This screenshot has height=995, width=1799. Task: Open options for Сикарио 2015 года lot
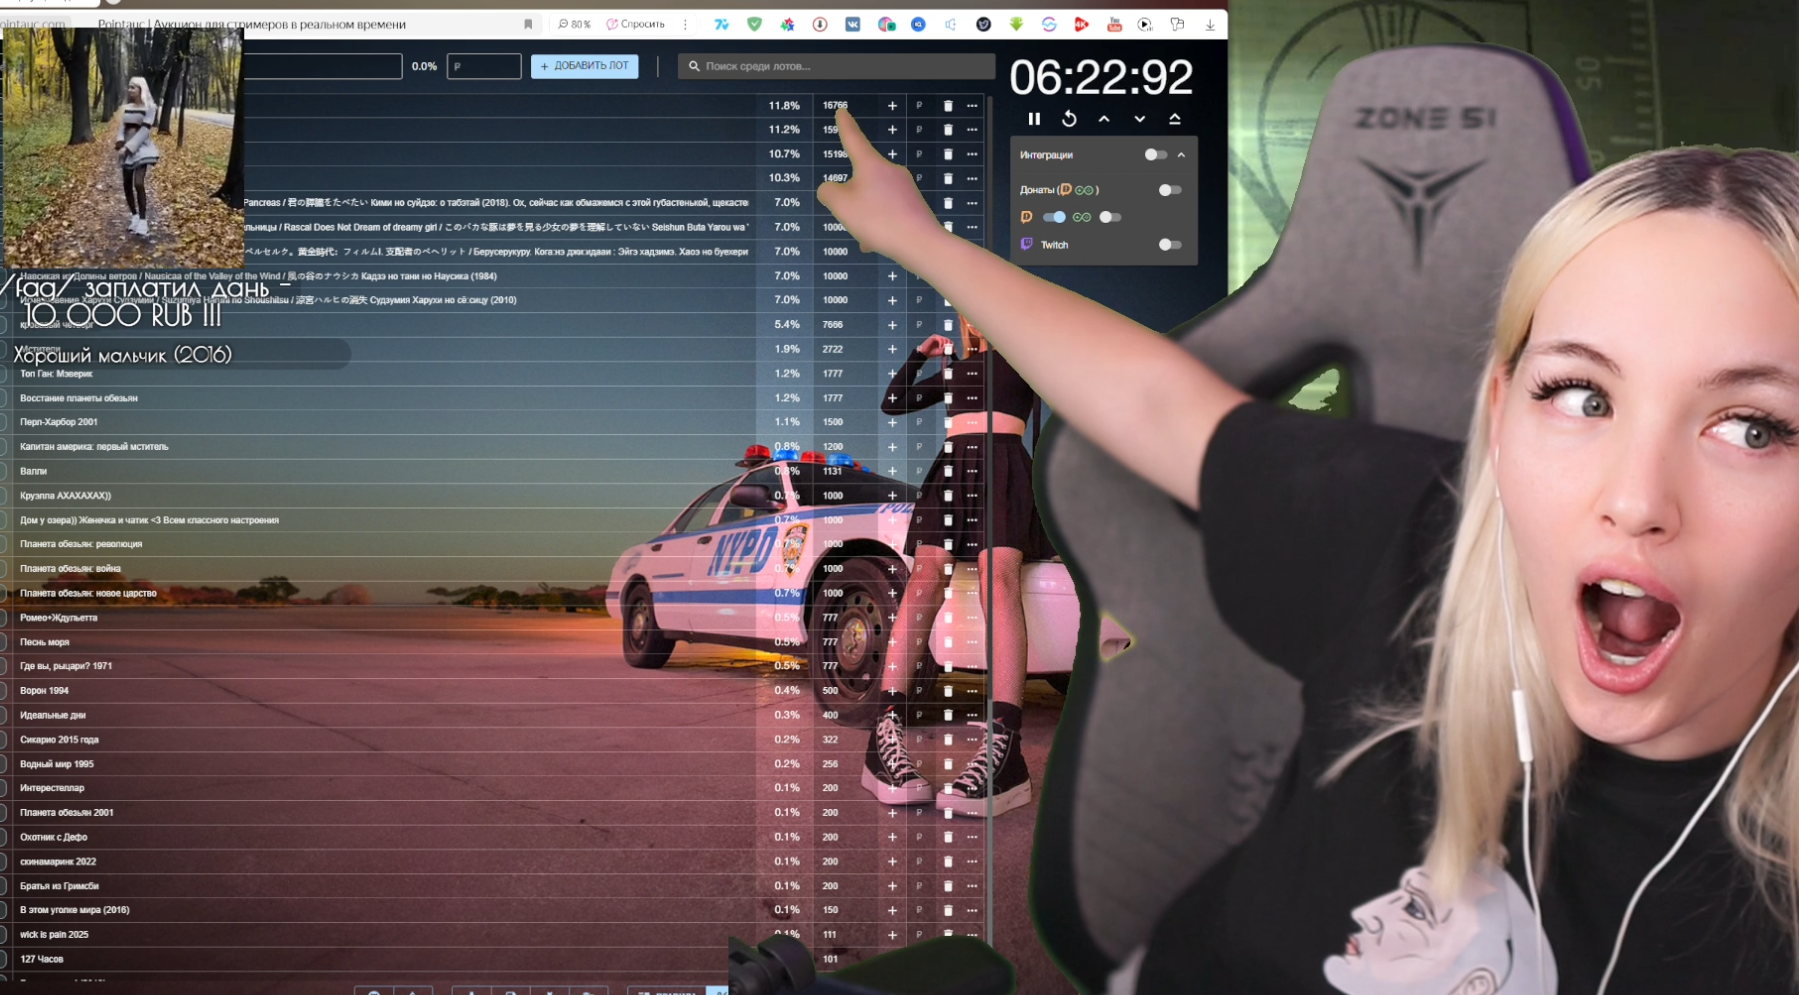[x=972, y=740]
